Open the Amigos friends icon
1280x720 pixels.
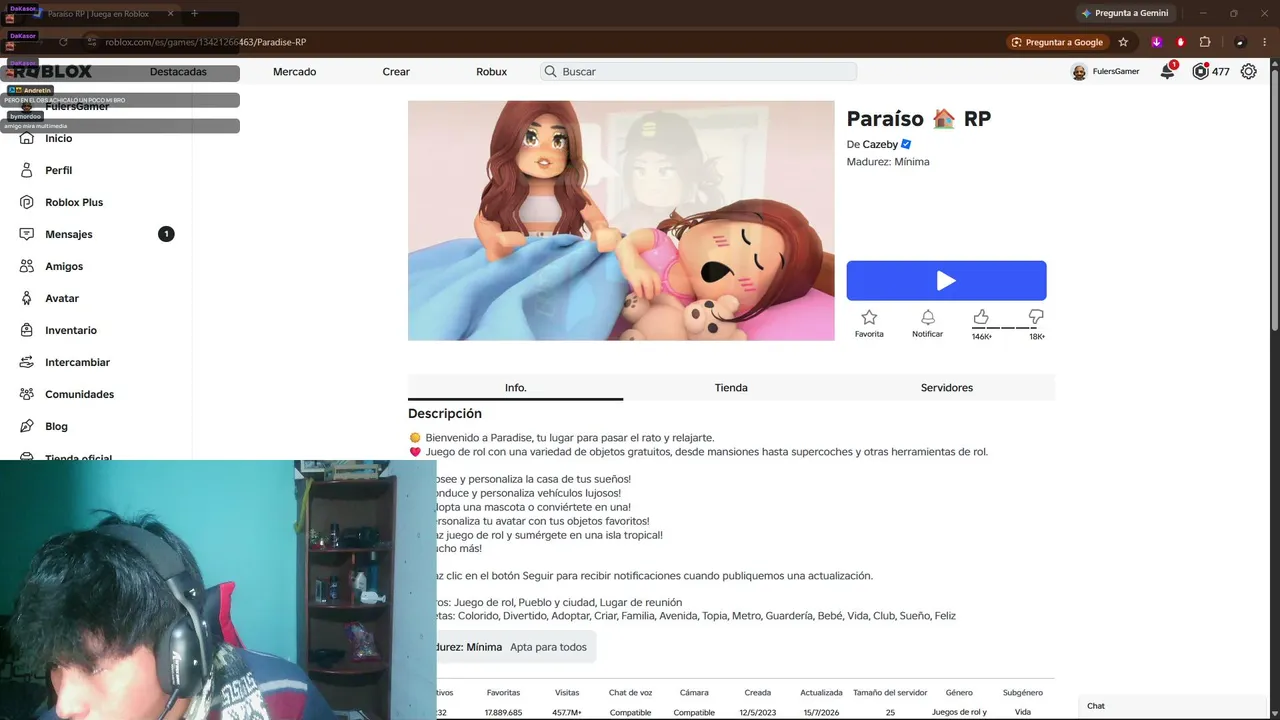[x=27, y=266]
